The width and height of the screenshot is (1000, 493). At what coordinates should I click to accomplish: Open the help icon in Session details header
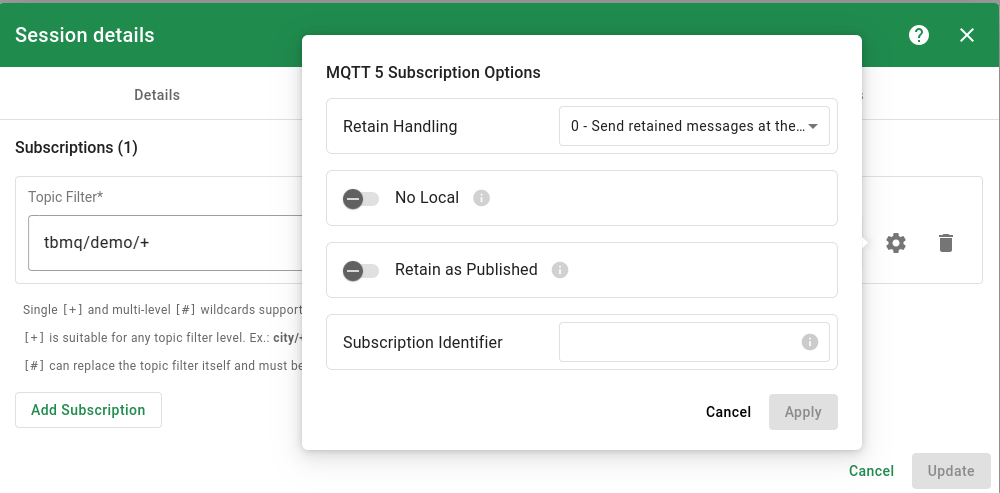tap(919, 35)
